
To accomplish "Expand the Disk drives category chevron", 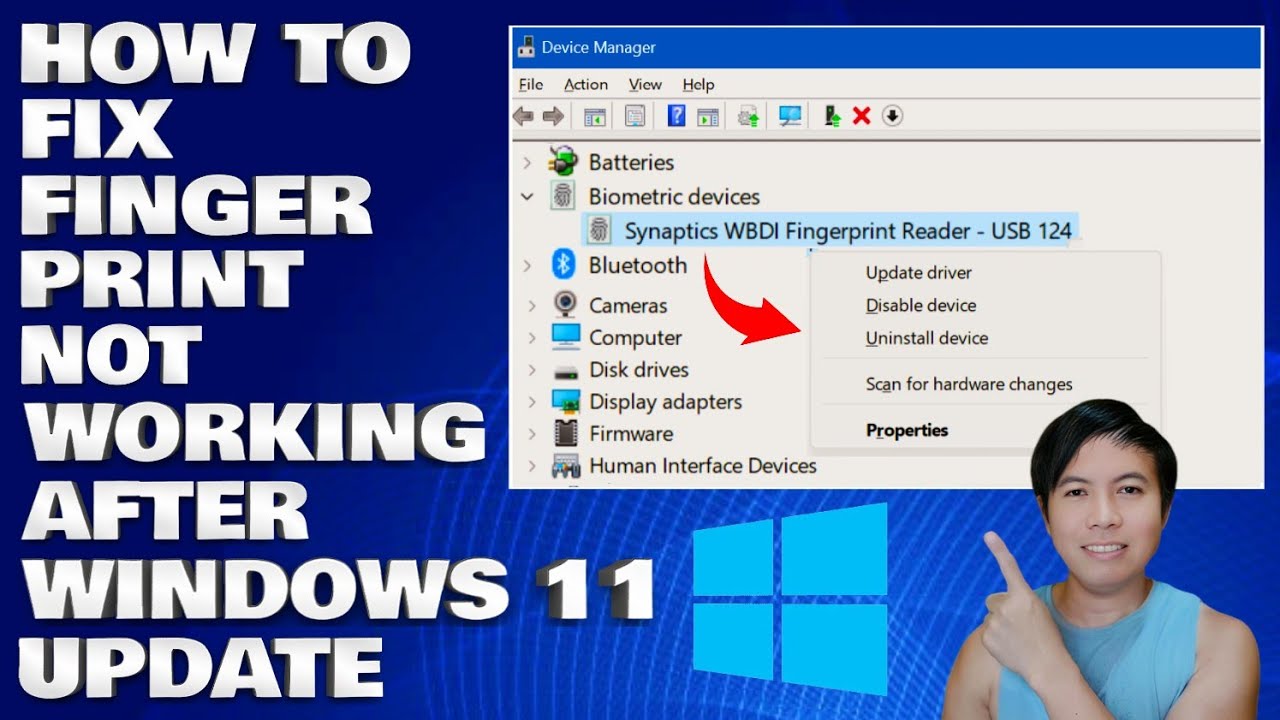I will click(532, 369).
